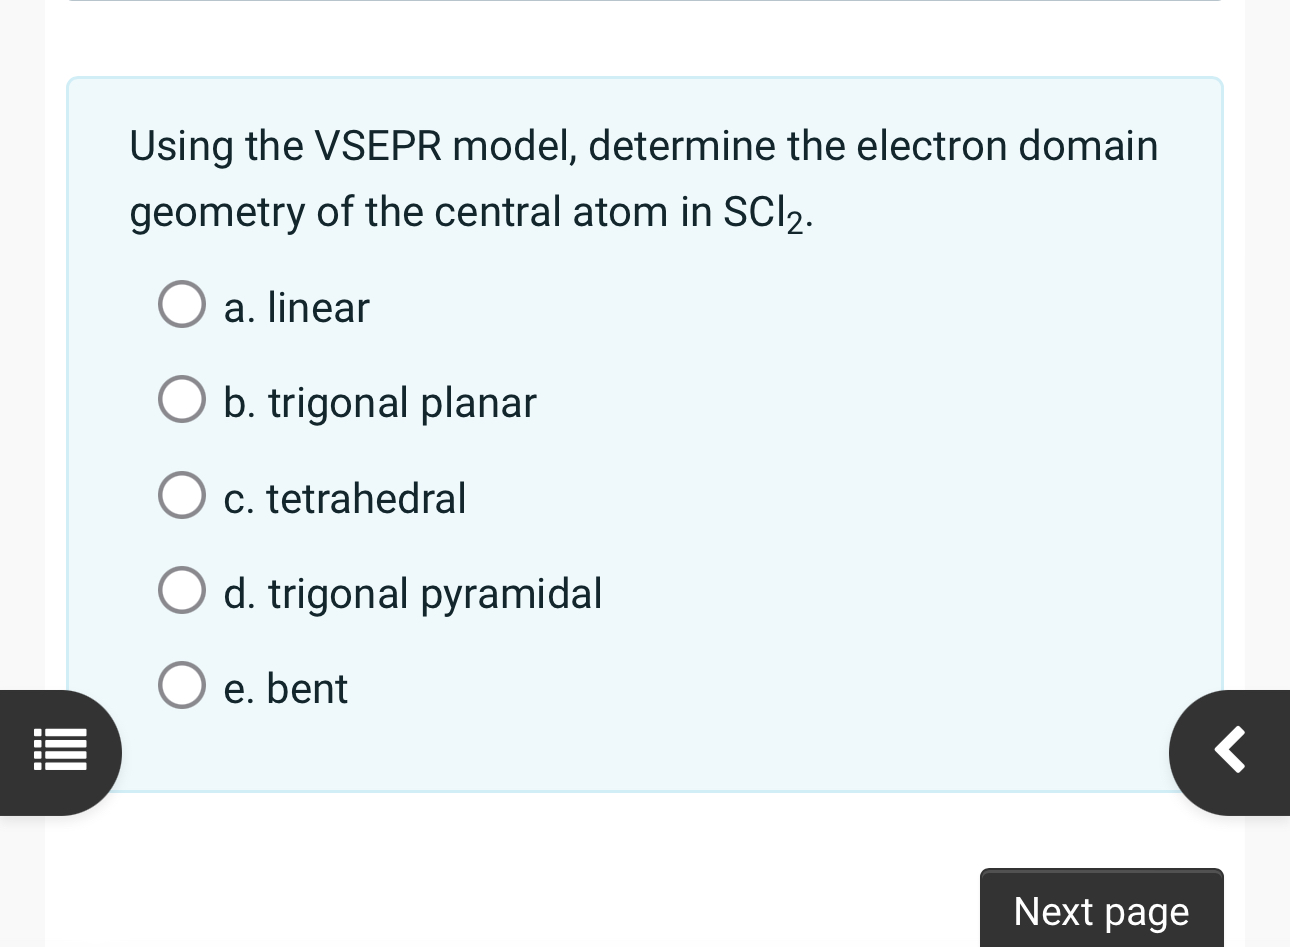Screen dimensions: 1290x947
Task: Click the trigonal pyramidal answer text
Action: pyautogui.click(x=413, y=593)
